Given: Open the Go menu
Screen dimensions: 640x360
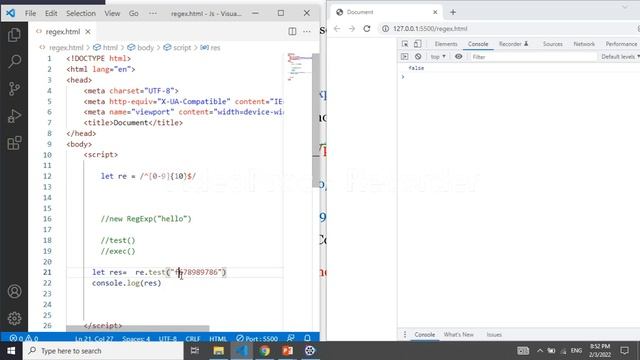Looking at the screenshot, I should click(x=134, y=13).
